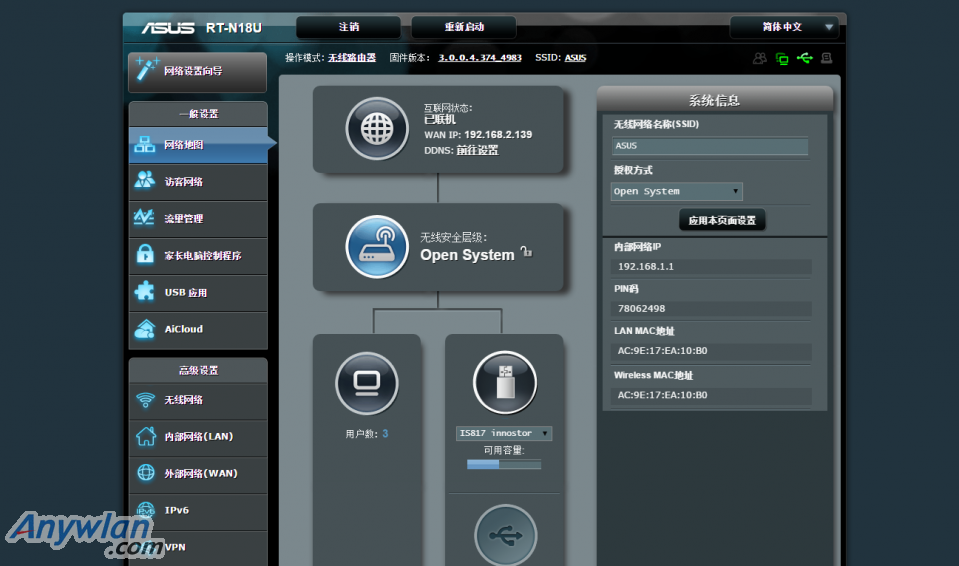The height and width of the screenshot is (566, 959).
Task: Click the wireless router icon
Action: click(377, 247)
